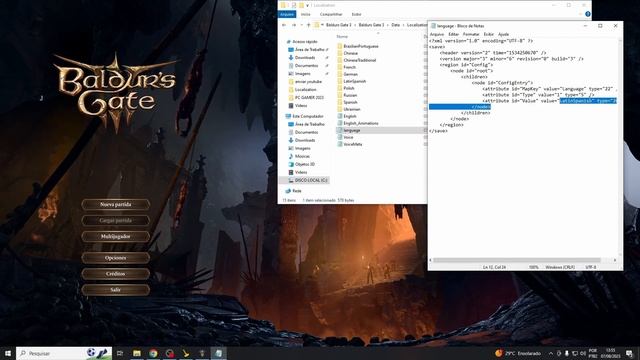
Task: Sort files by the Nome column
Action: 342,36
